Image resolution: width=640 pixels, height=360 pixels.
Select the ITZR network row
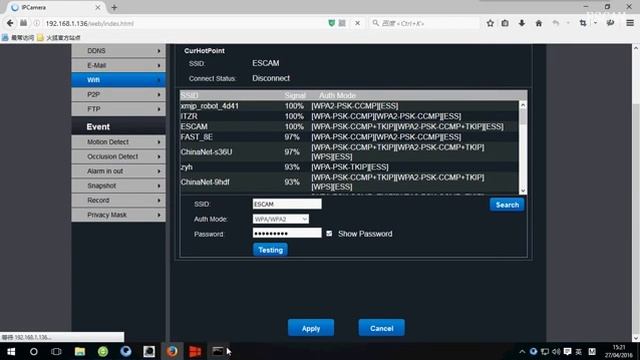pos(349,116)
